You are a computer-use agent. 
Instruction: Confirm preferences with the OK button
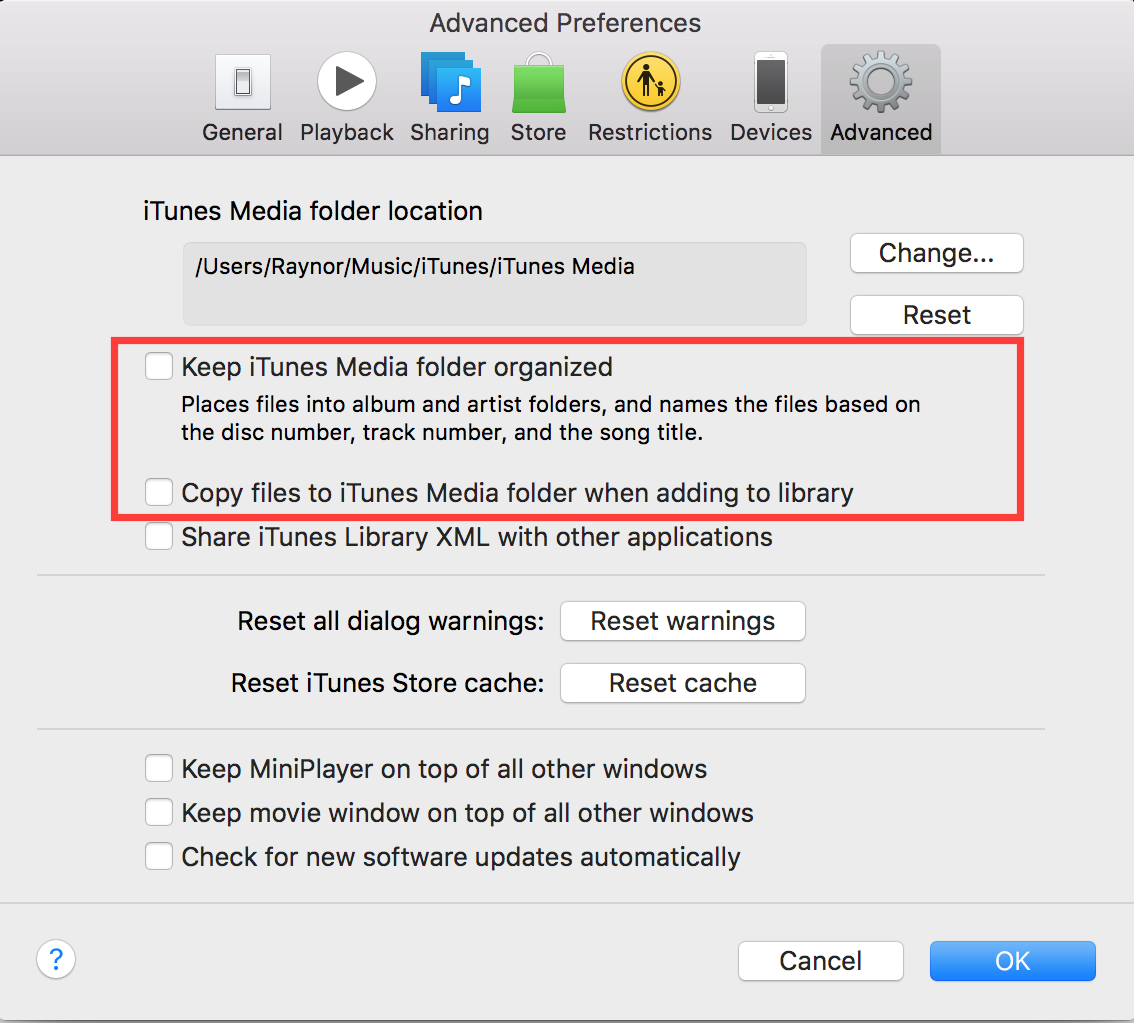1012,961
